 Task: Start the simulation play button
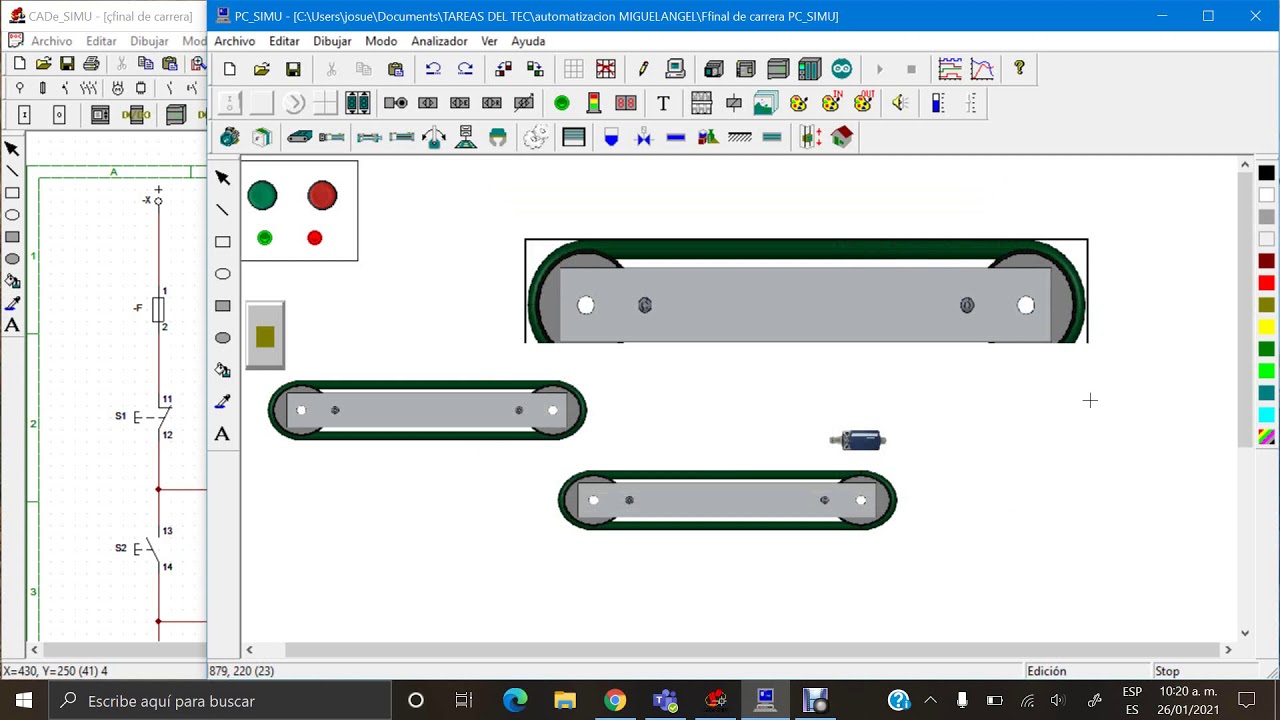tap(879, 69)
